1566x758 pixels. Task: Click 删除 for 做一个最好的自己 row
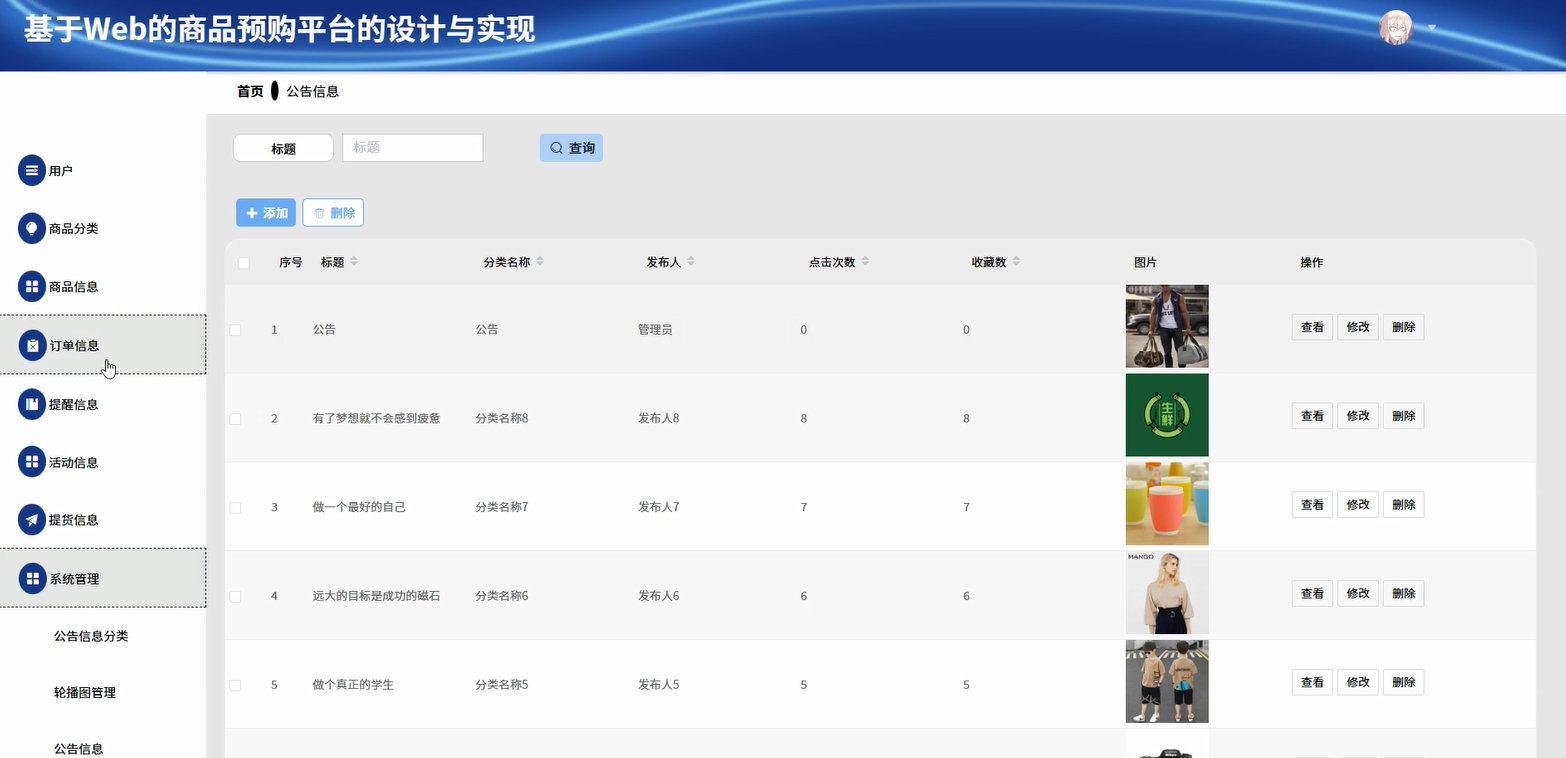click(x=1403, y=505)
